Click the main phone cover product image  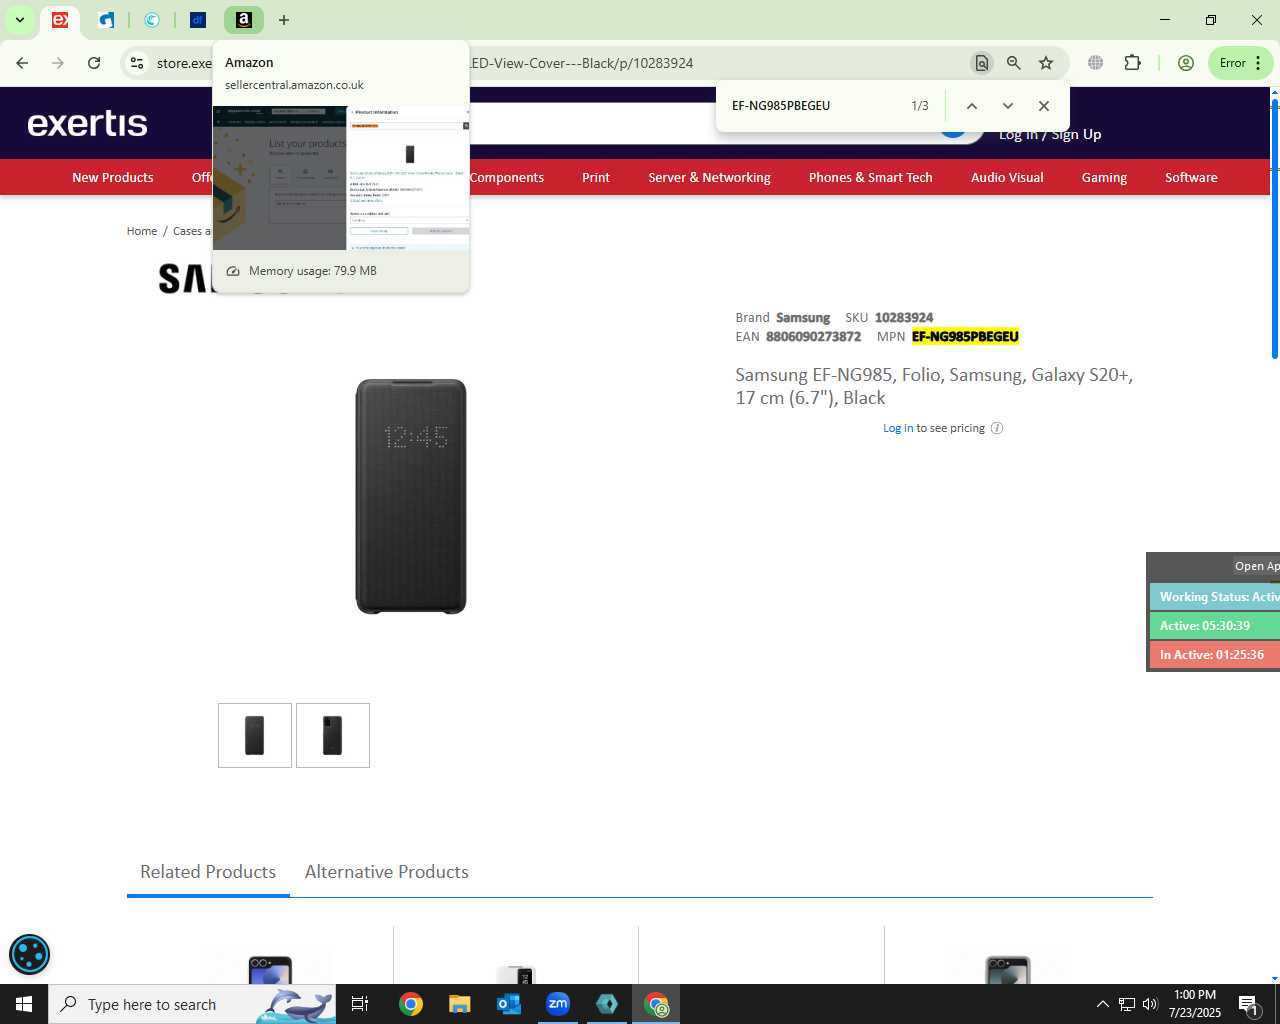point(411,496)
